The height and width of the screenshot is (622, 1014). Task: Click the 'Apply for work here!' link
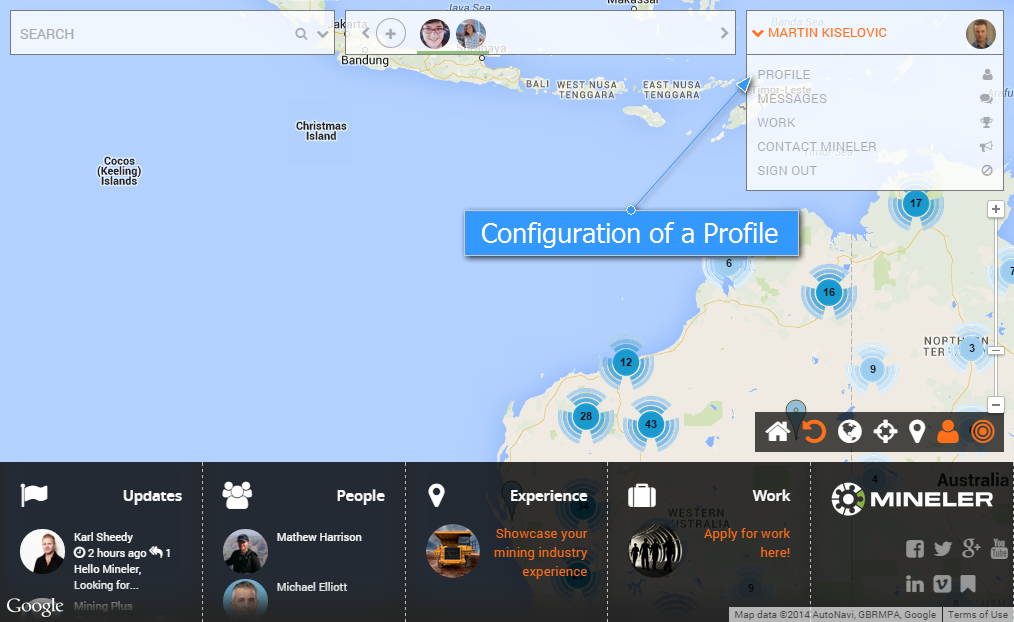(x=747, y=543)
